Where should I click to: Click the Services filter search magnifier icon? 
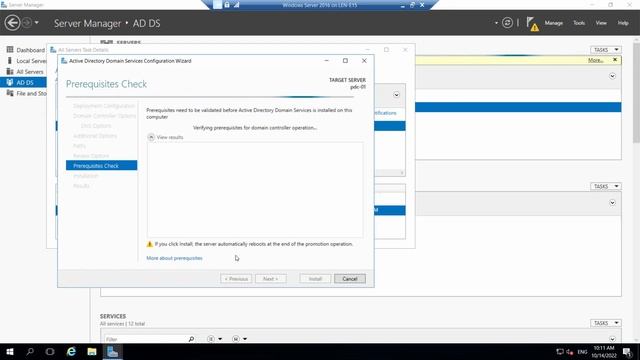pyautogui.click(x=191, y=339)
